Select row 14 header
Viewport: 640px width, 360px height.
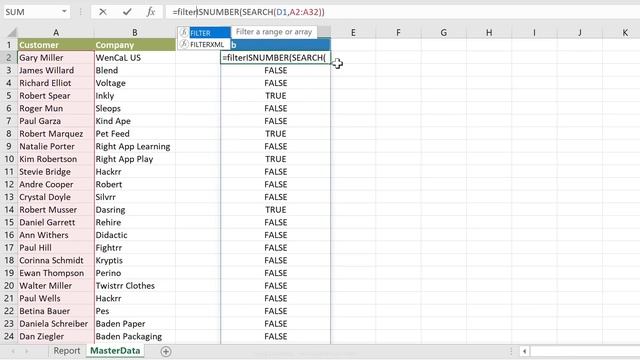click(9, 209)
